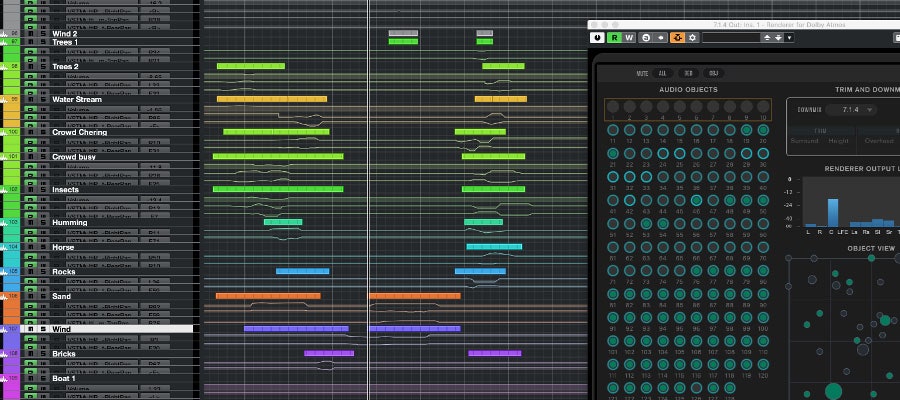Click audio object circle 100
Image resolution: width=900 pixels, height=400 pixels.
(763, 318)
